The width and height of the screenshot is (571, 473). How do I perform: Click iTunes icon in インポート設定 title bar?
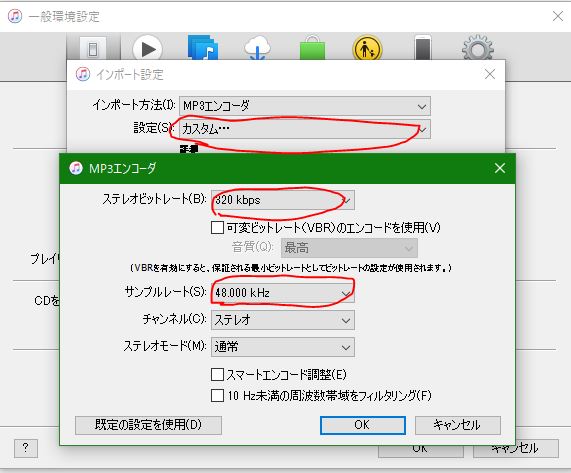point(83,74)
